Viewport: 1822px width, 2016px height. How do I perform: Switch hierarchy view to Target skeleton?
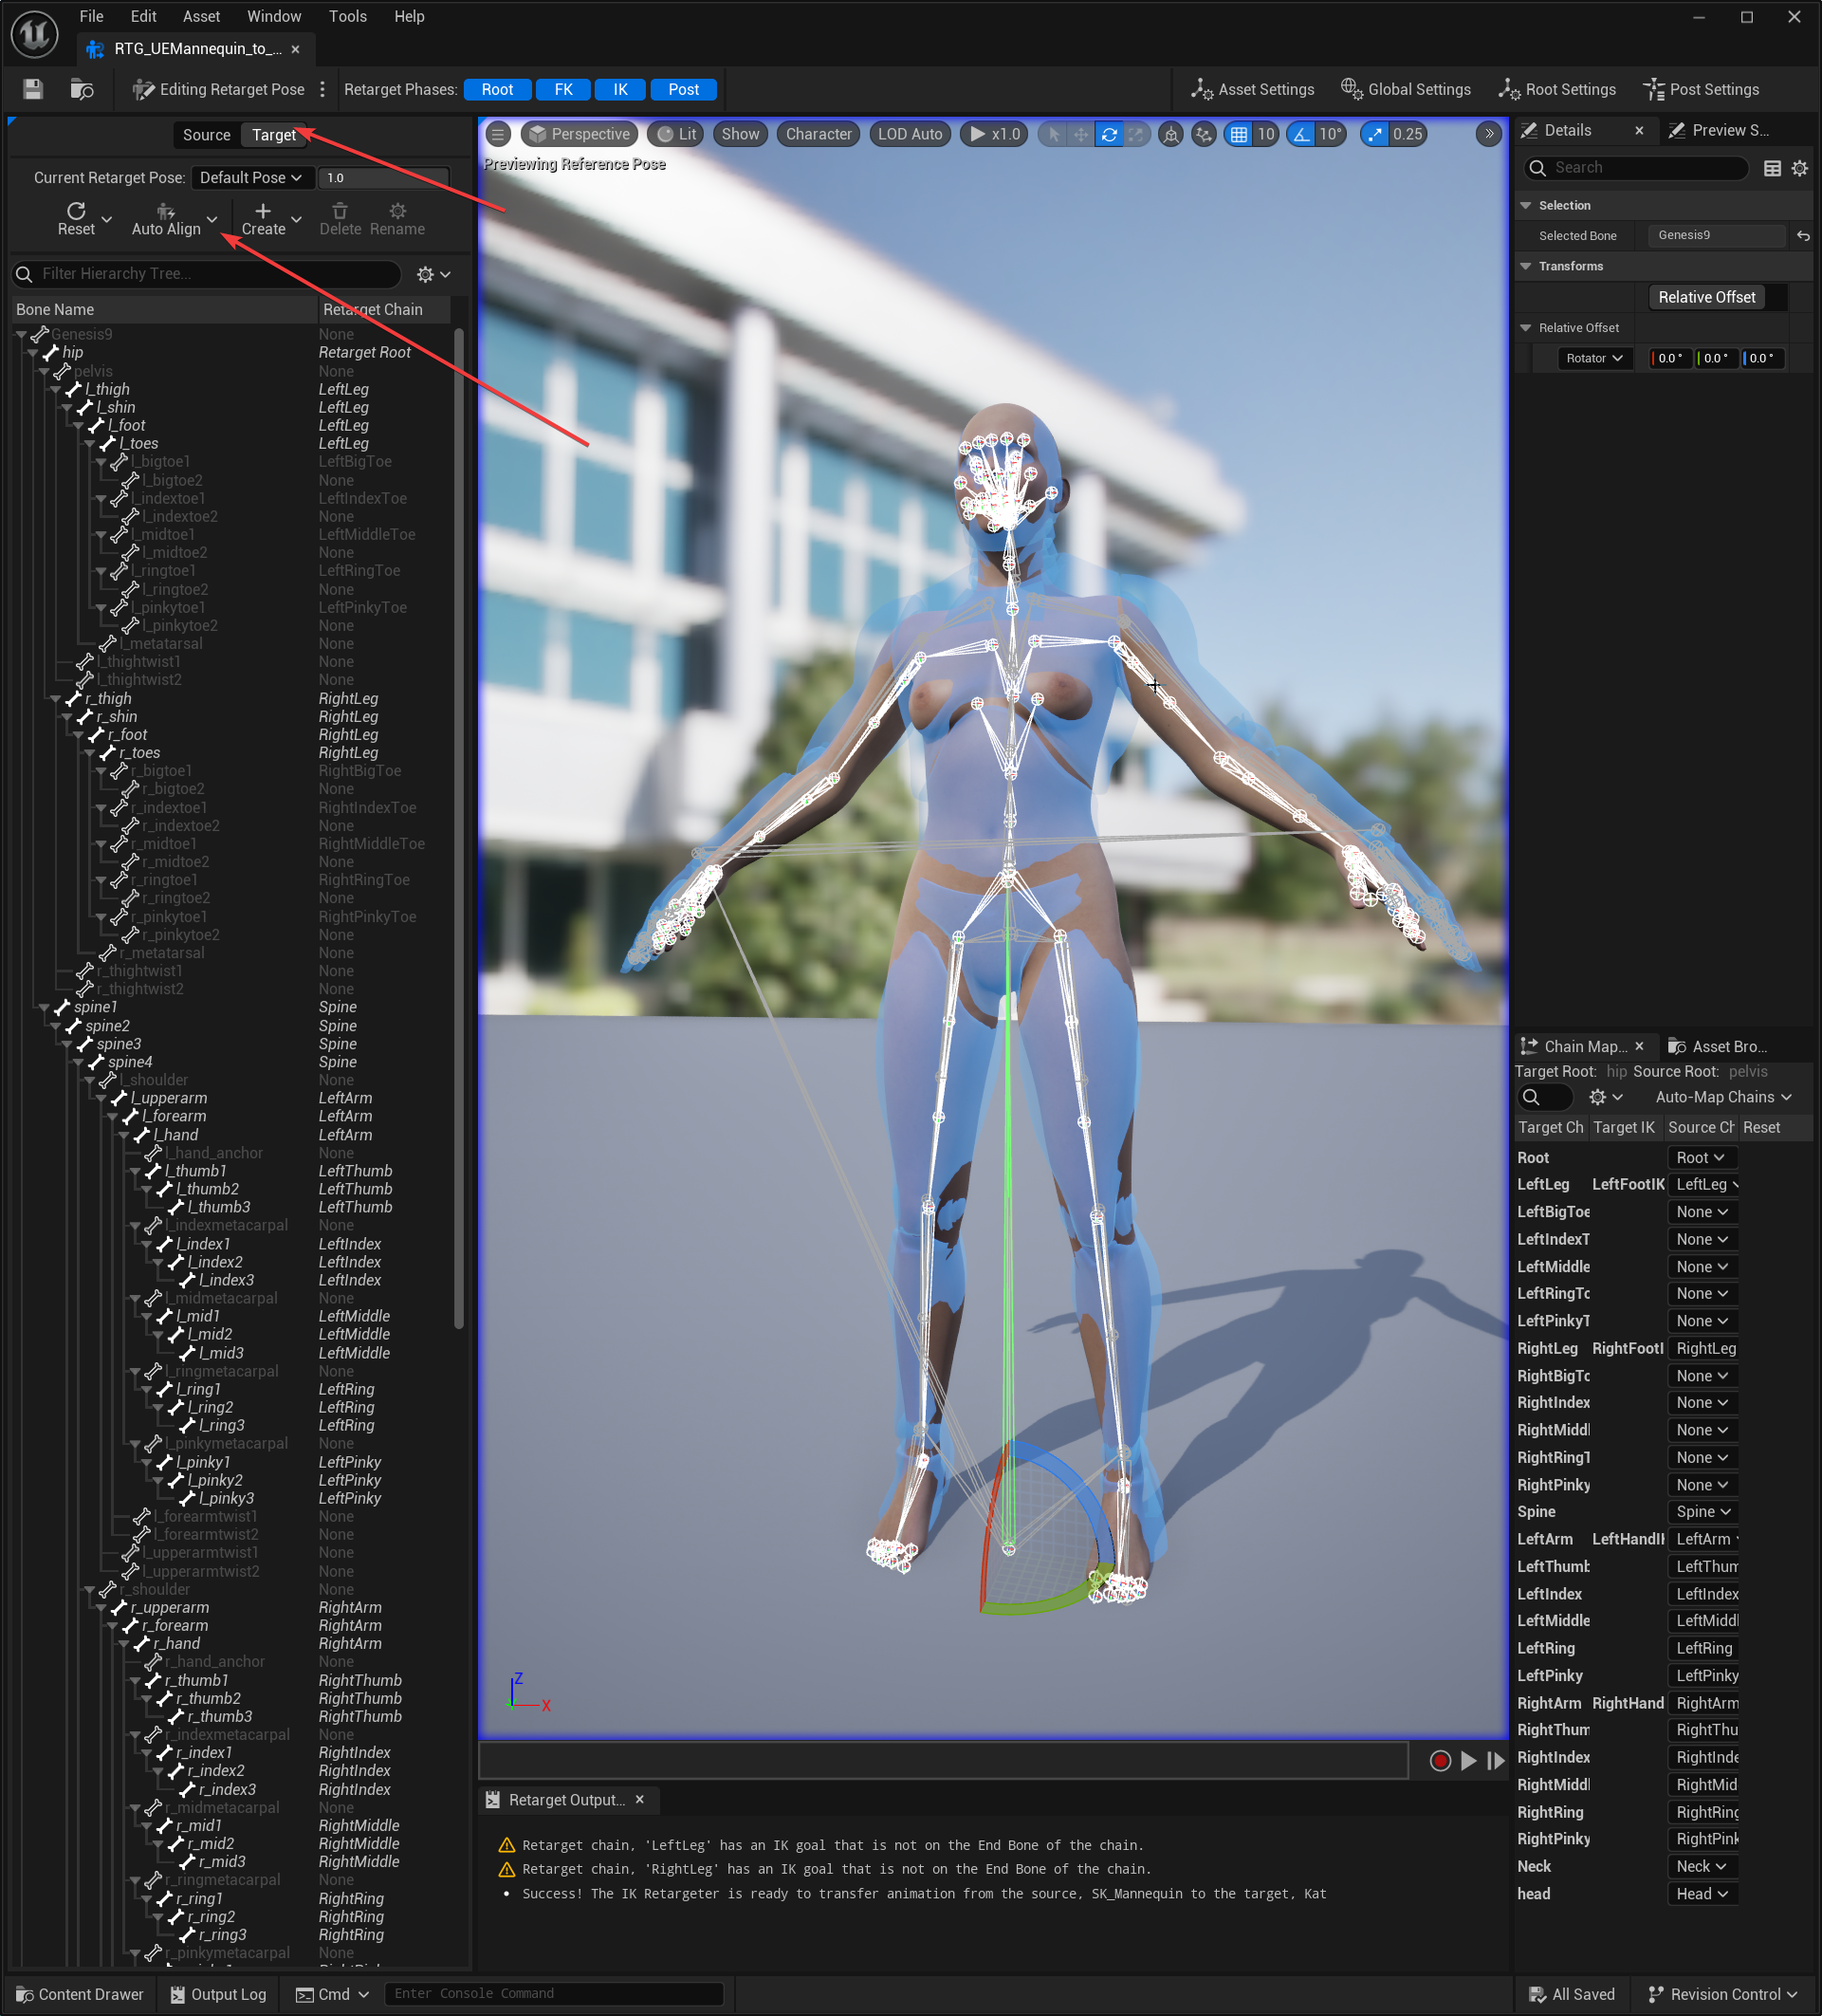(274, 135)
